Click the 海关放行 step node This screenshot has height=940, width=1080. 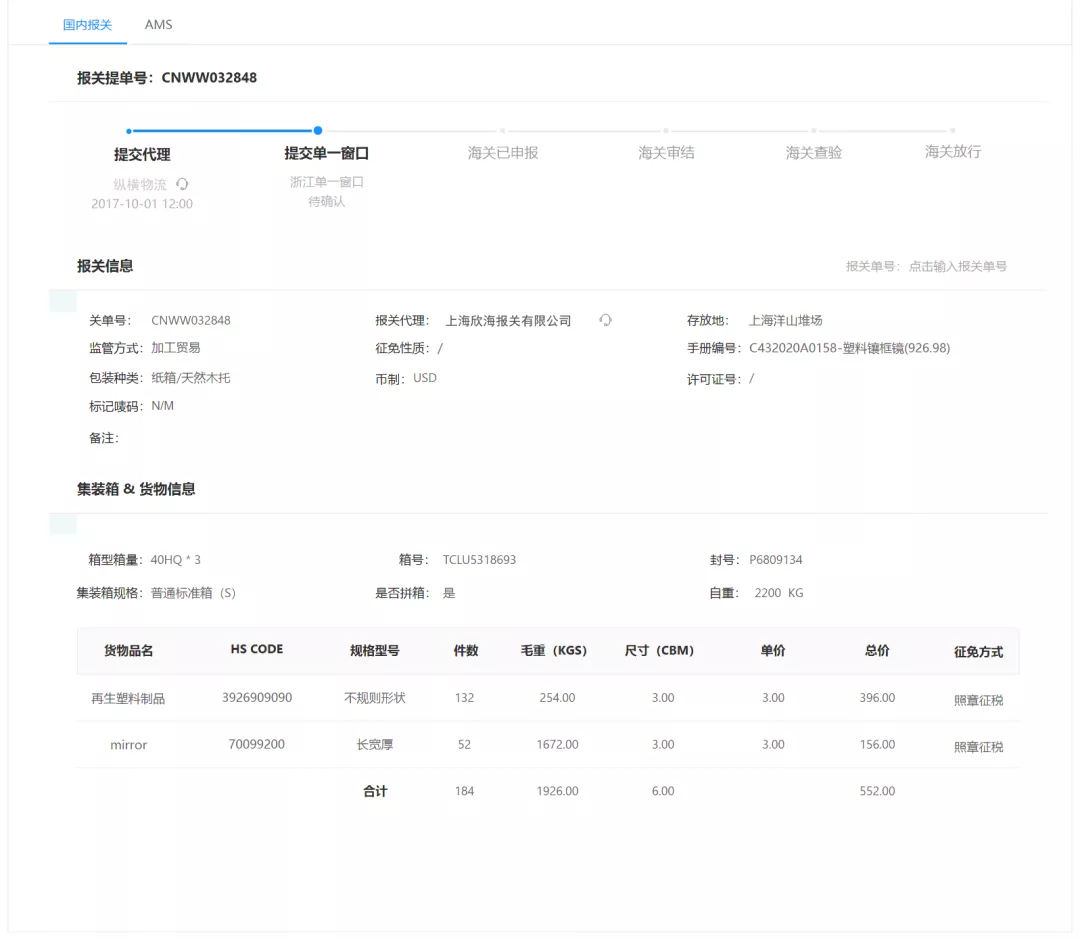pyautogui.click(x=952, y=131)
